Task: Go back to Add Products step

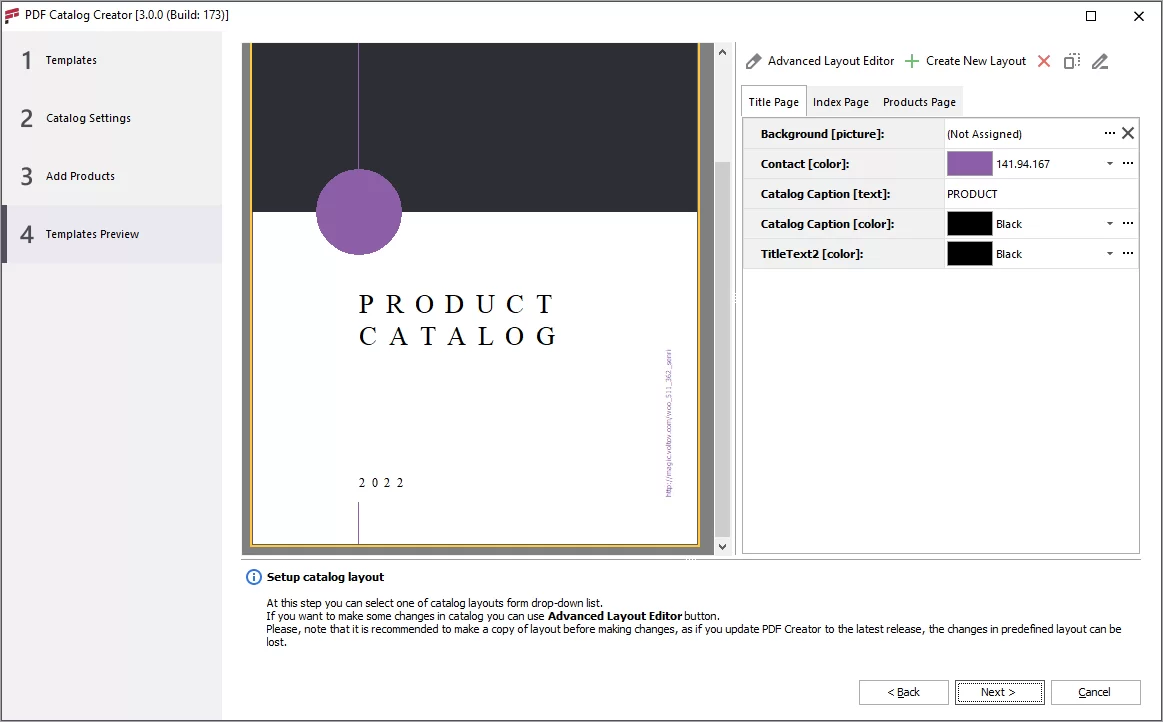Action: click(903, 691)
